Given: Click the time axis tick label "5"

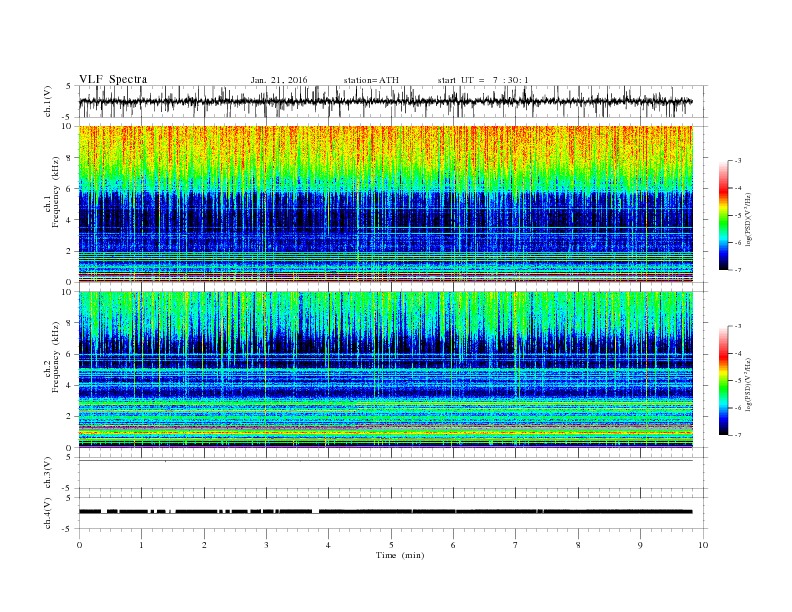Looking at the screenshot, I should click(391, 545).
